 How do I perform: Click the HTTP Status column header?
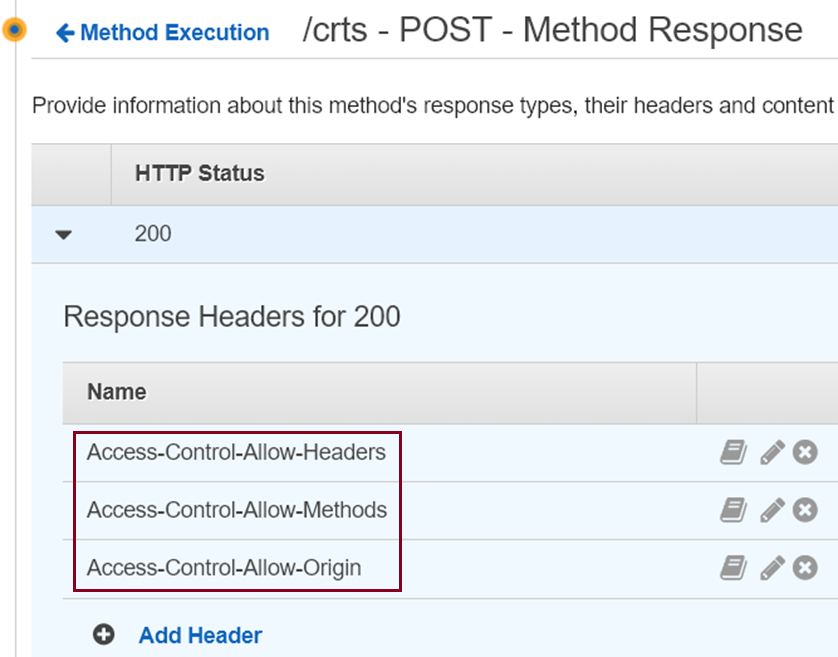point(199,174)
